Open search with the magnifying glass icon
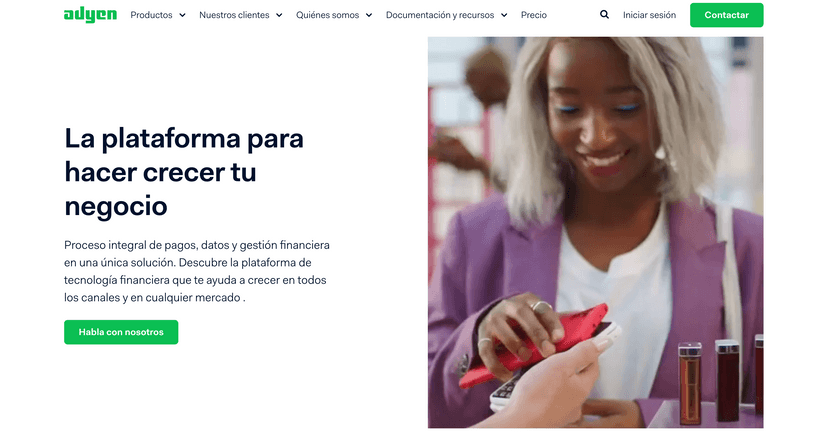The image size is (830, 433). [604, 15]
